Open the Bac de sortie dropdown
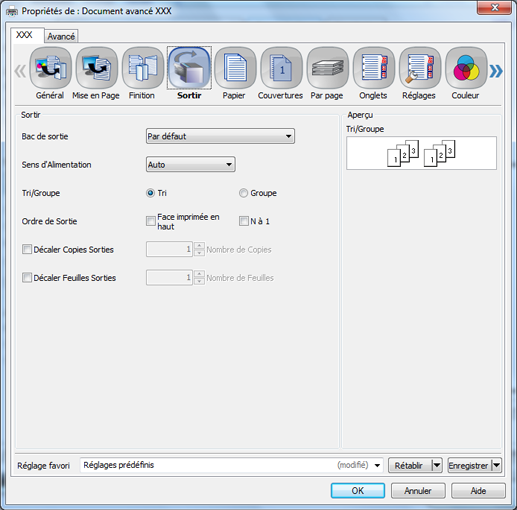This screenshot has width=517, height=510. point(220,136)
